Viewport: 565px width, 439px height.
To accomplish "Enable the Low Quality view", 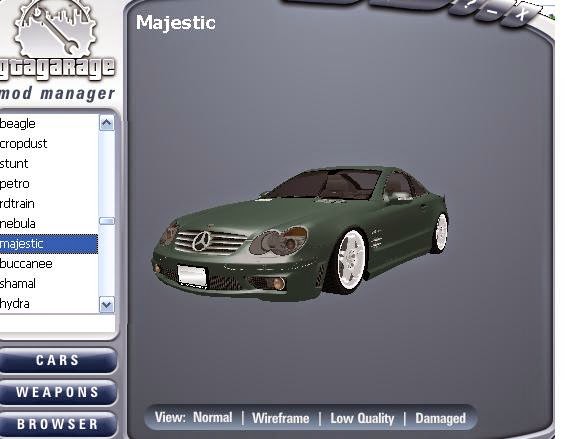I will pos(362,418).
